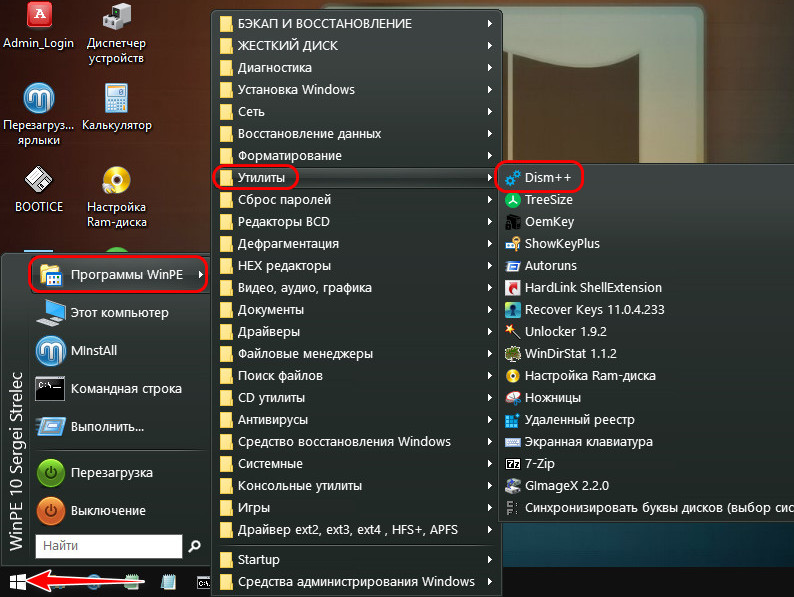Open Антивирусы folder
The height and width of the screenshot is (597, 794).
[357, 420]
